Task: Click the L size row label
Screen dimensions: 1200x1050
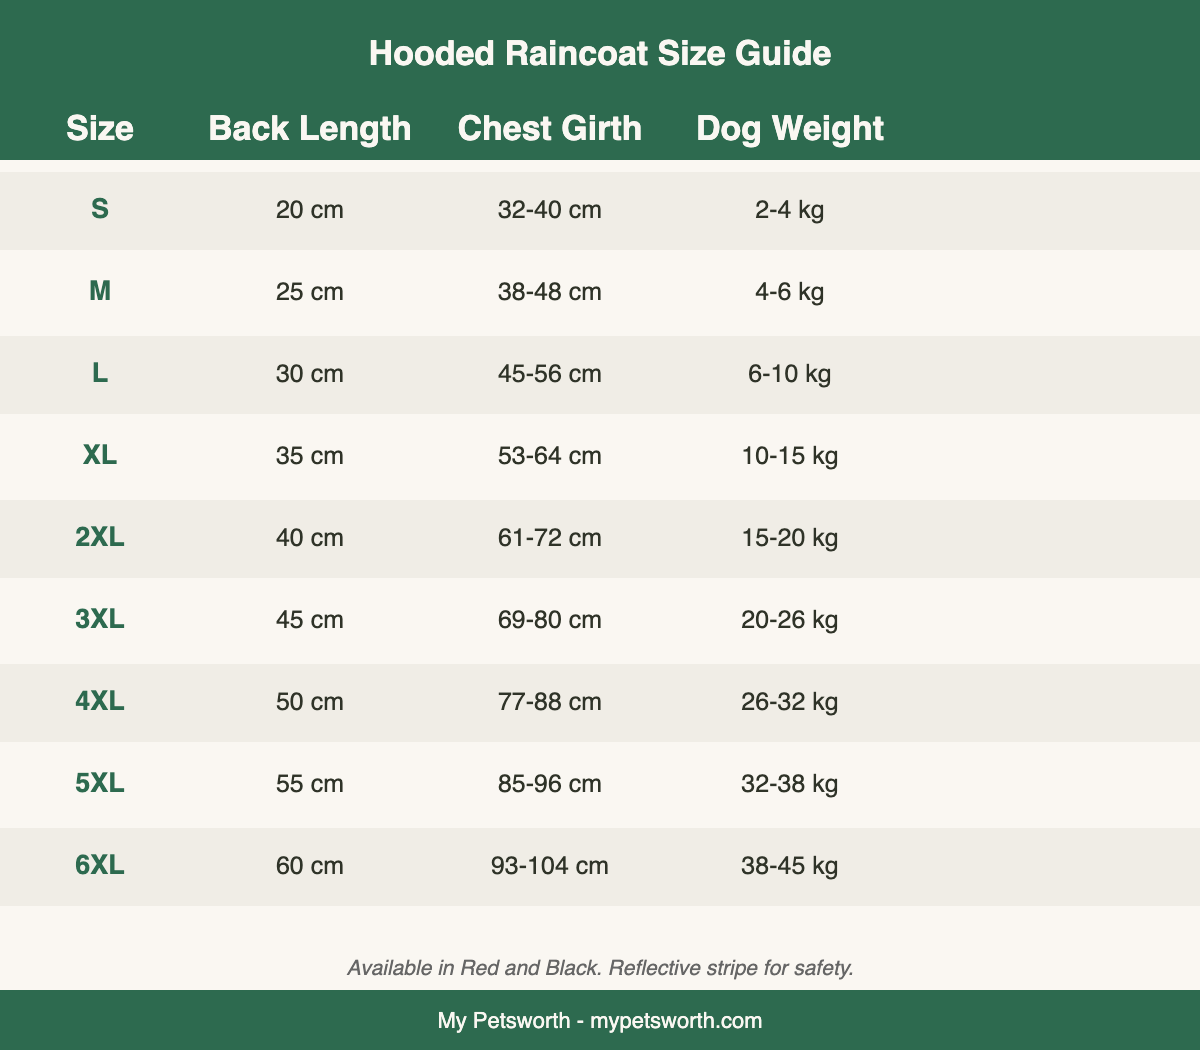Action: pyautogui.click(x=100, y=373)
